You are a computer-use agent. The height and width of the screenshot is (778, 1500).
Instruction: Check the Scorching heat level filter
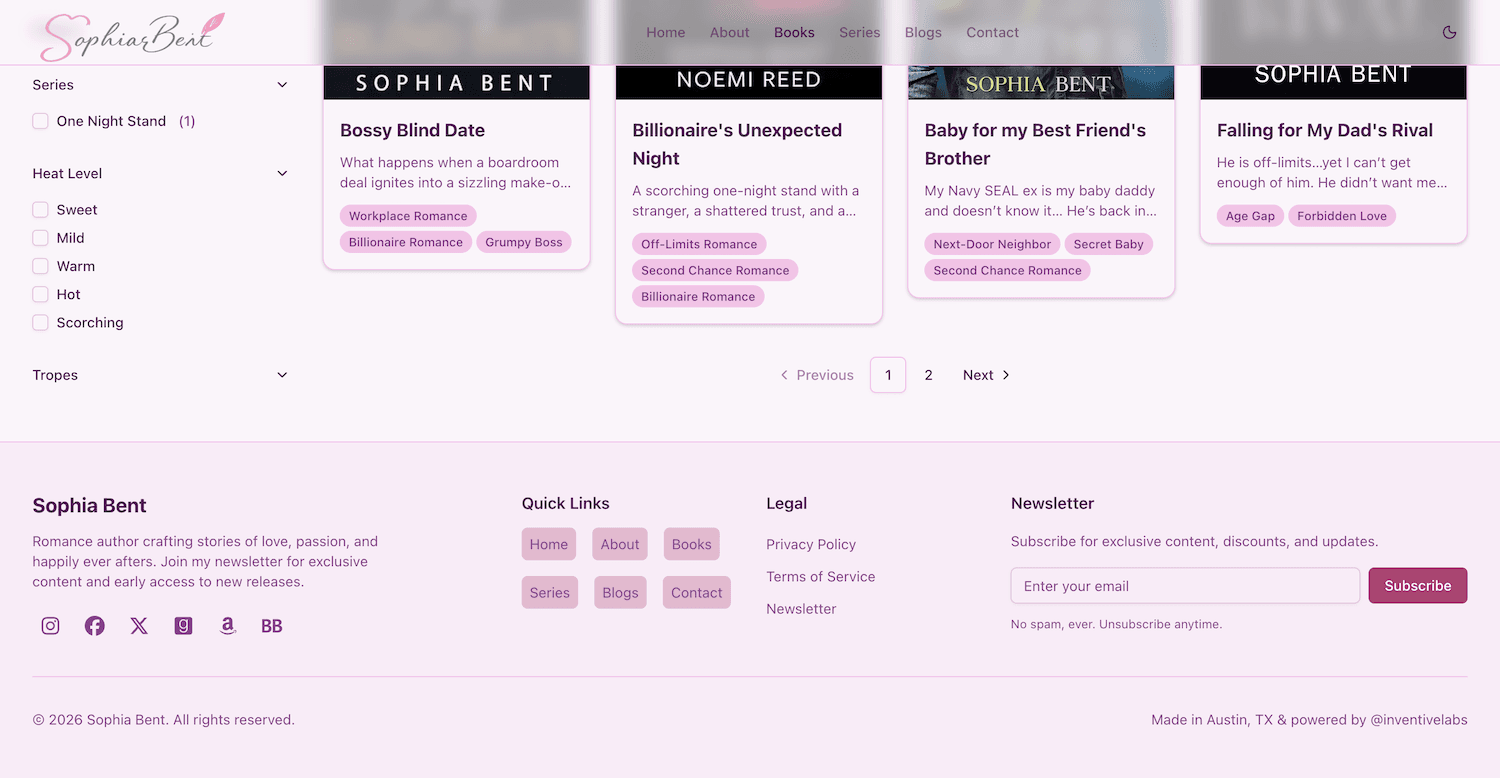click(40, 322)
